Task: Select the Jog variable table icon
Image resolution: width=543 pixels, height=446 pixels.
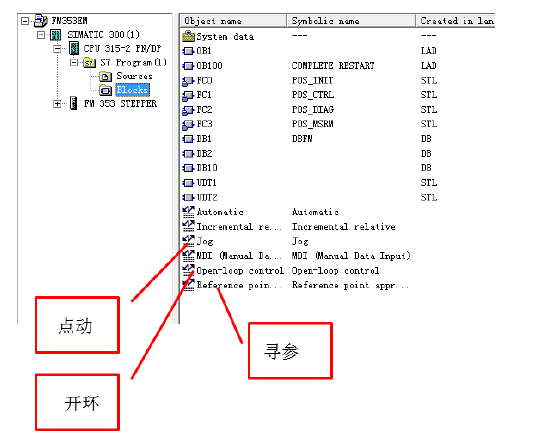Action: tap(188, 241)
